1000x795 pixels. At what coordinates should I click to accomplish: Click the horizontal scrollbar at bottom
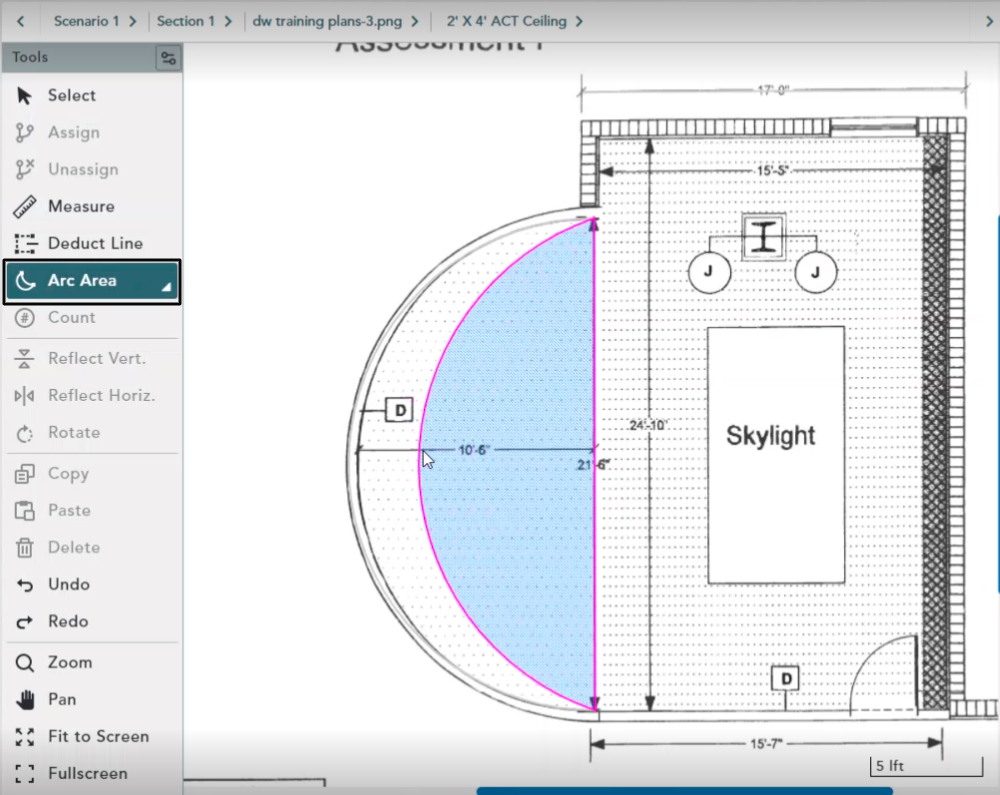(x=684, y=791)
